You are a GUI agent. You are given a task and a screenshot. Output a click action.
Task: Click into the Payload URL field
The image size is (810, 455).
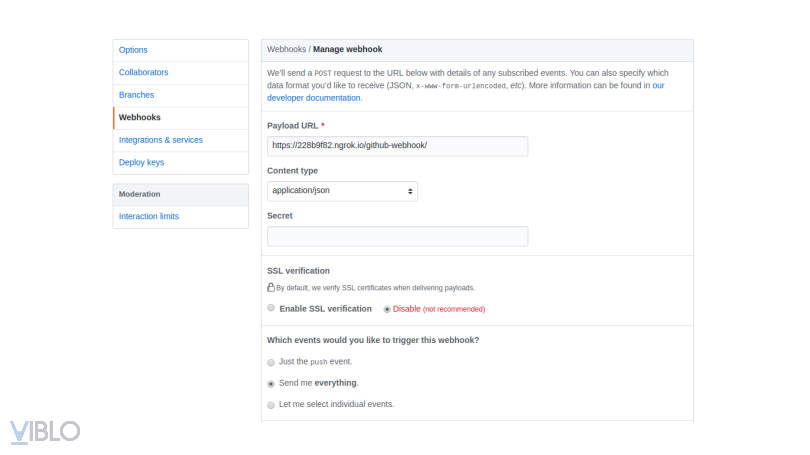point(397,146)
